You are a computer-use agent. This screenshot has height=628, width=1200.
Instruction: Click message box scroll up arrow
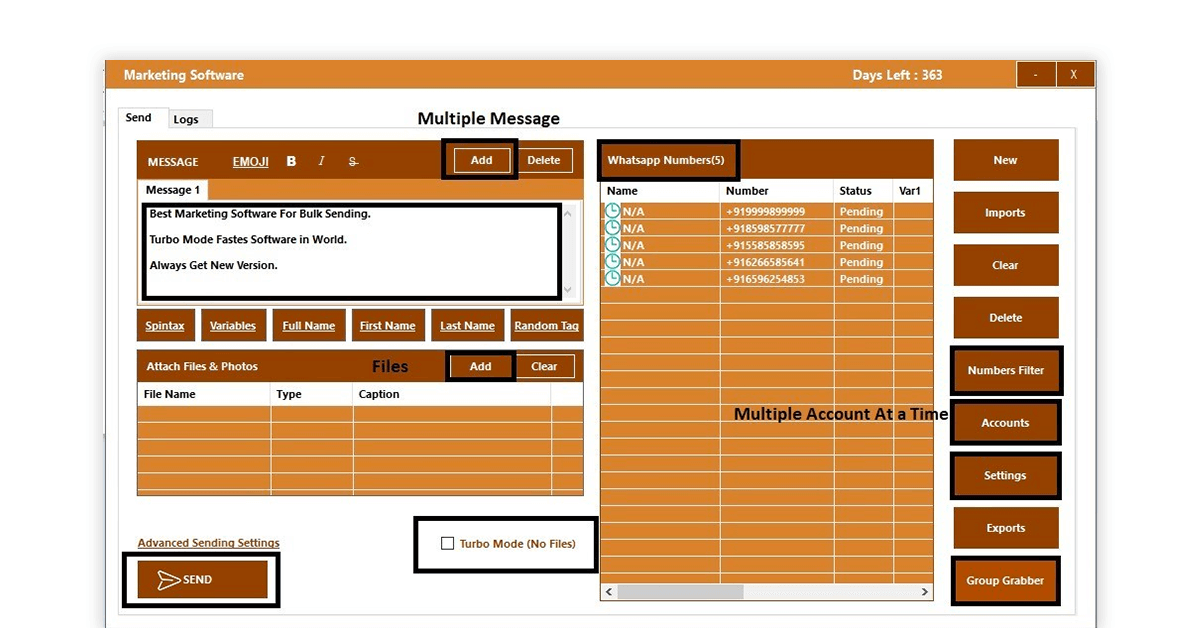pos(569,212)
